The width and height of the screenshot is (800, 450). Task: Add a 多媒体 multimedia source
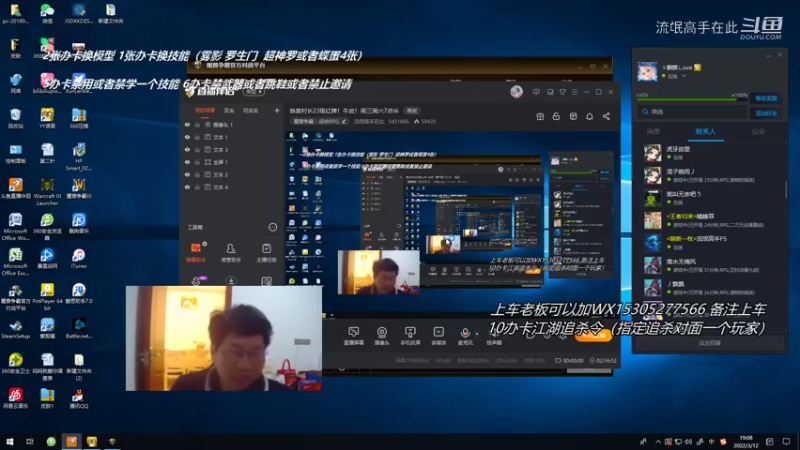tap(438, 336)
